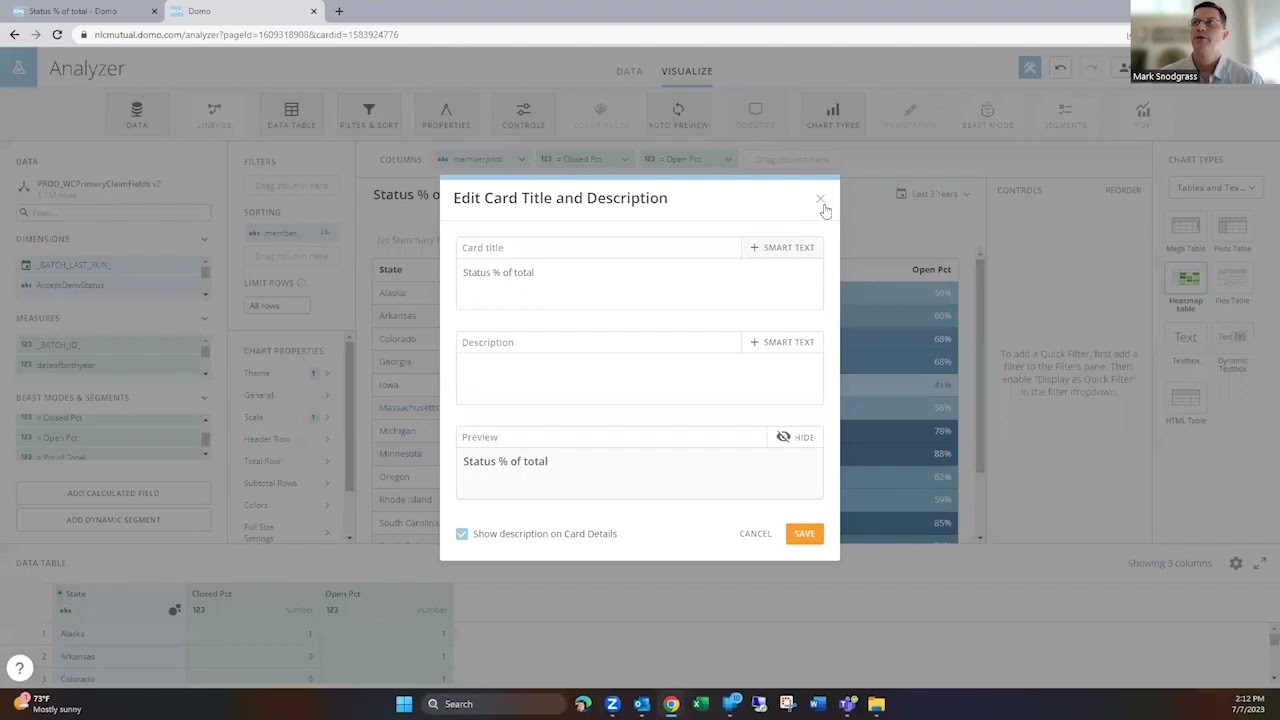Open the Beast Mode tool
This screenshot has width=1280, height=720.
987,115
